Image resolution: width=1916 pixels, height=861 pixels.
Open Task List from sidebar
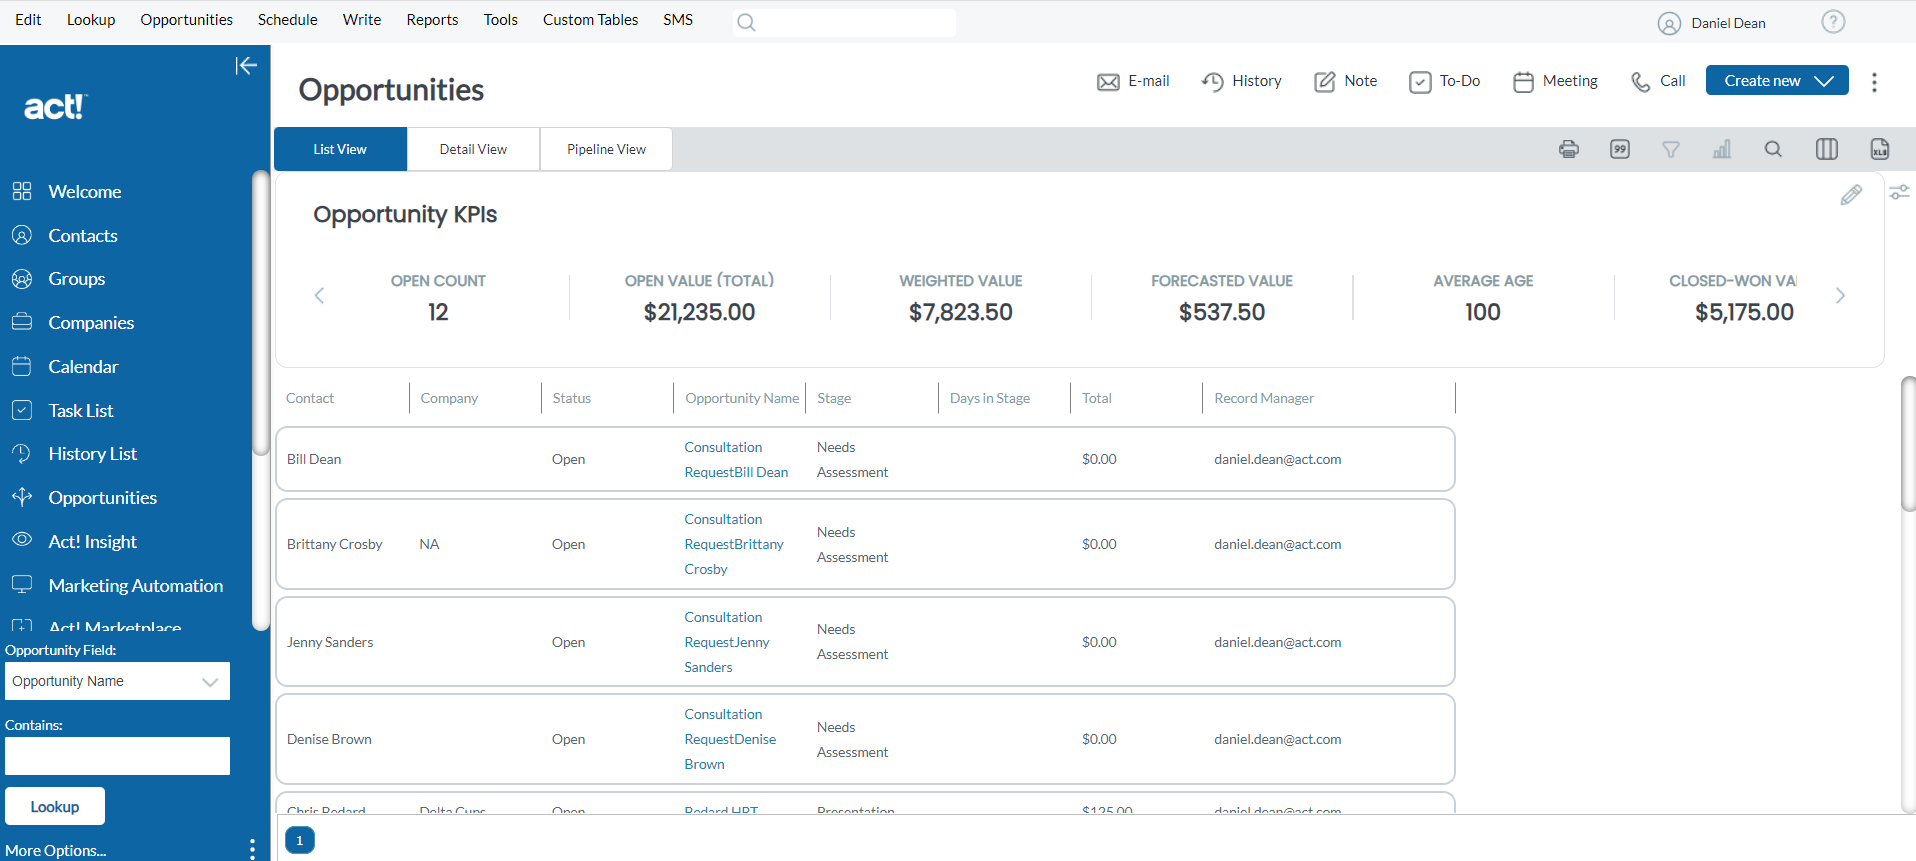80,411
